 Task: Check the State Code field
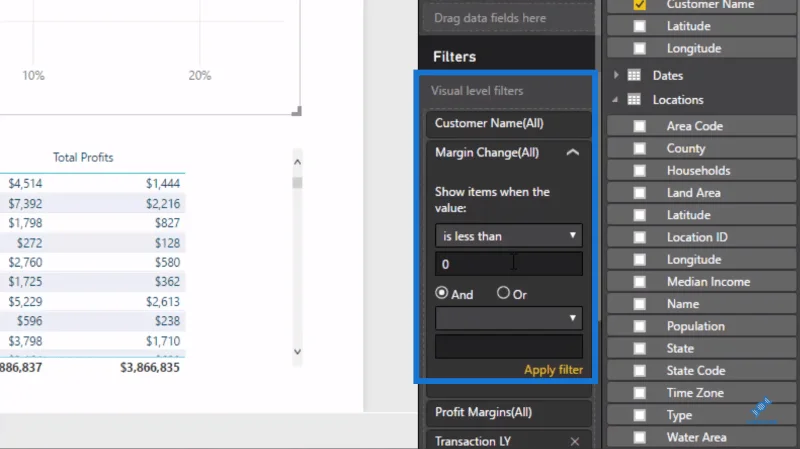pyautogui.click(x=639, y=370)
